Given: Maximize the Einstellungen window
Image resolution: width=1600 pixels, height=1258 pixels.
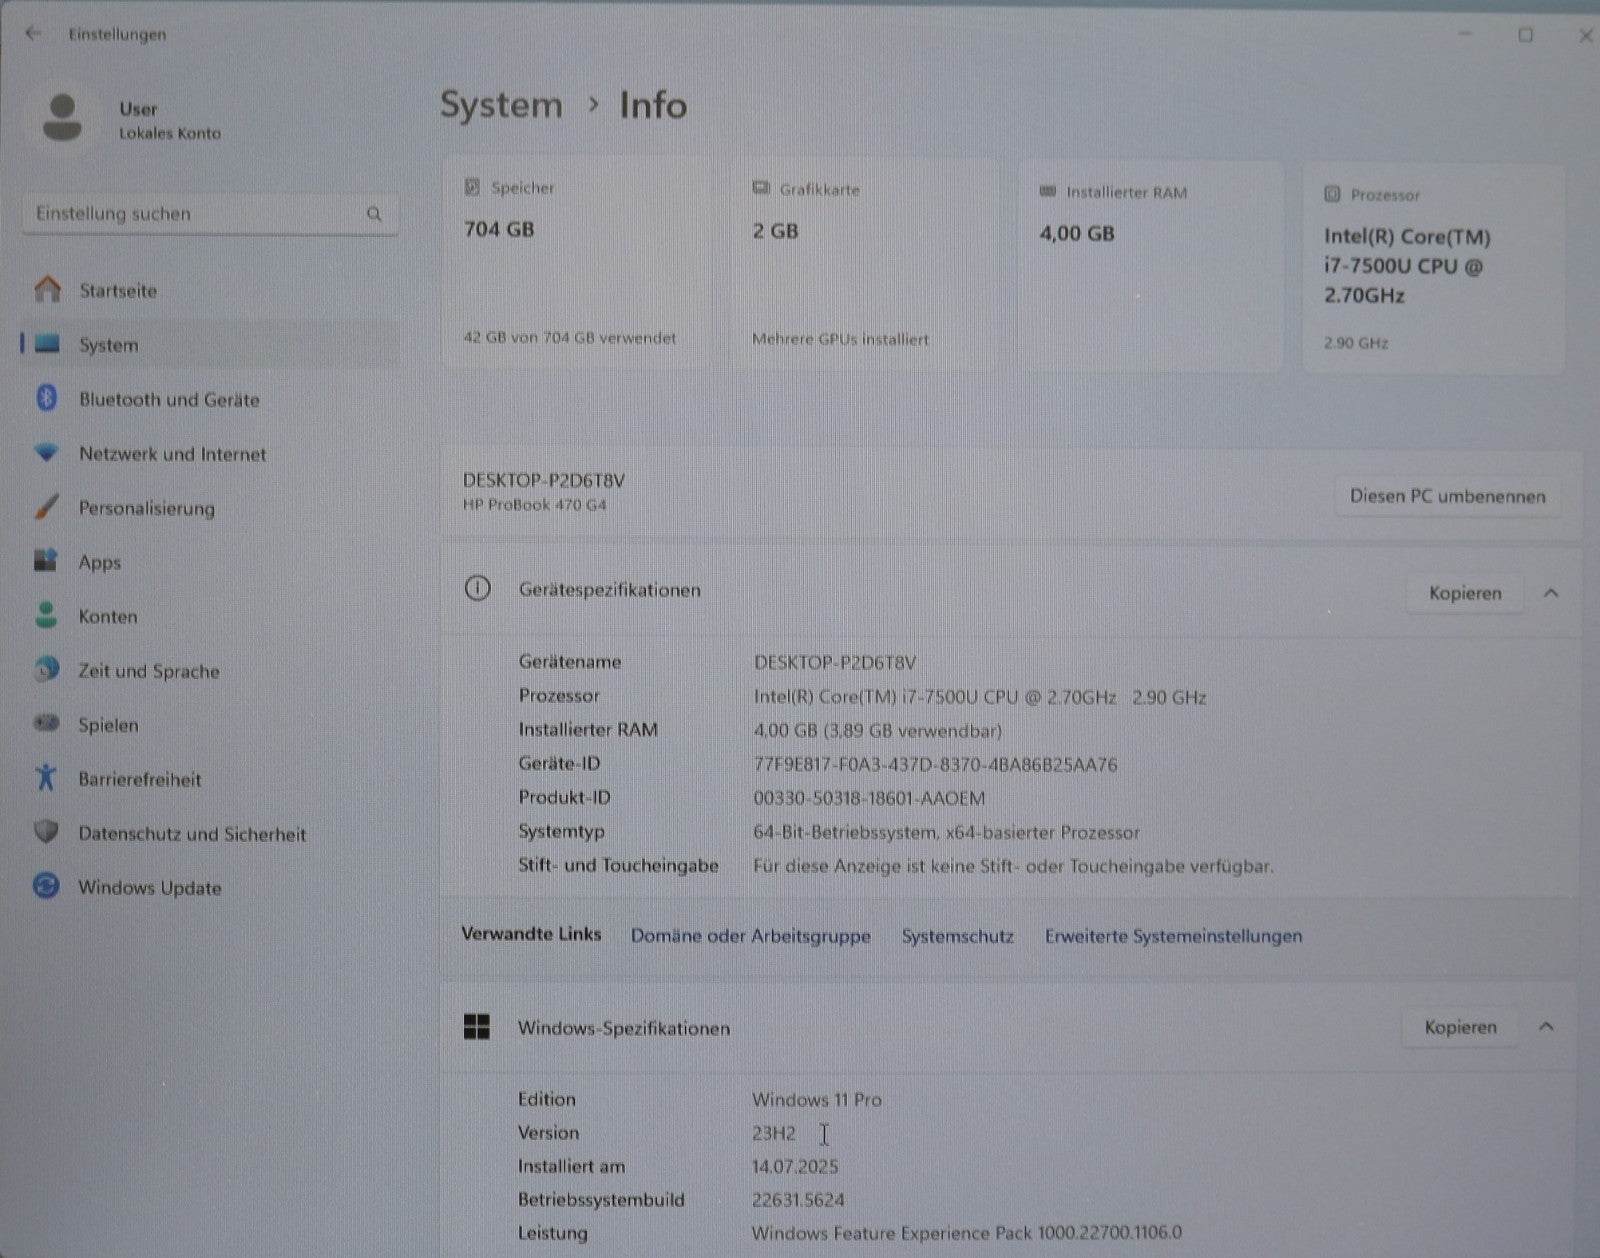Looking at the screenshot, I should [x=1525, y=35].
